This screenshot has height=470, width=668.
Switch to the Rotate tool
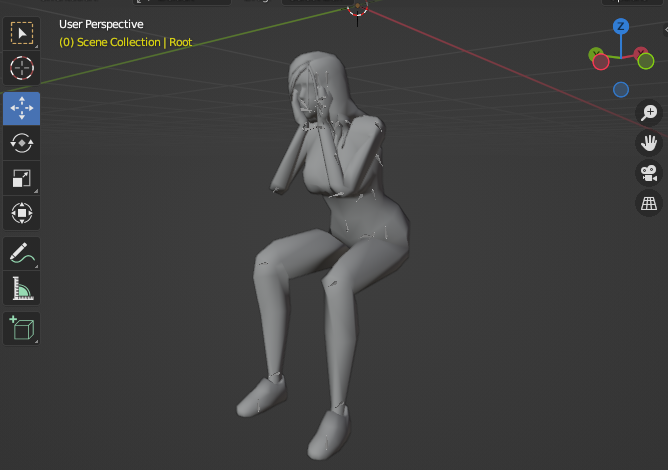[x=22, y=143]
